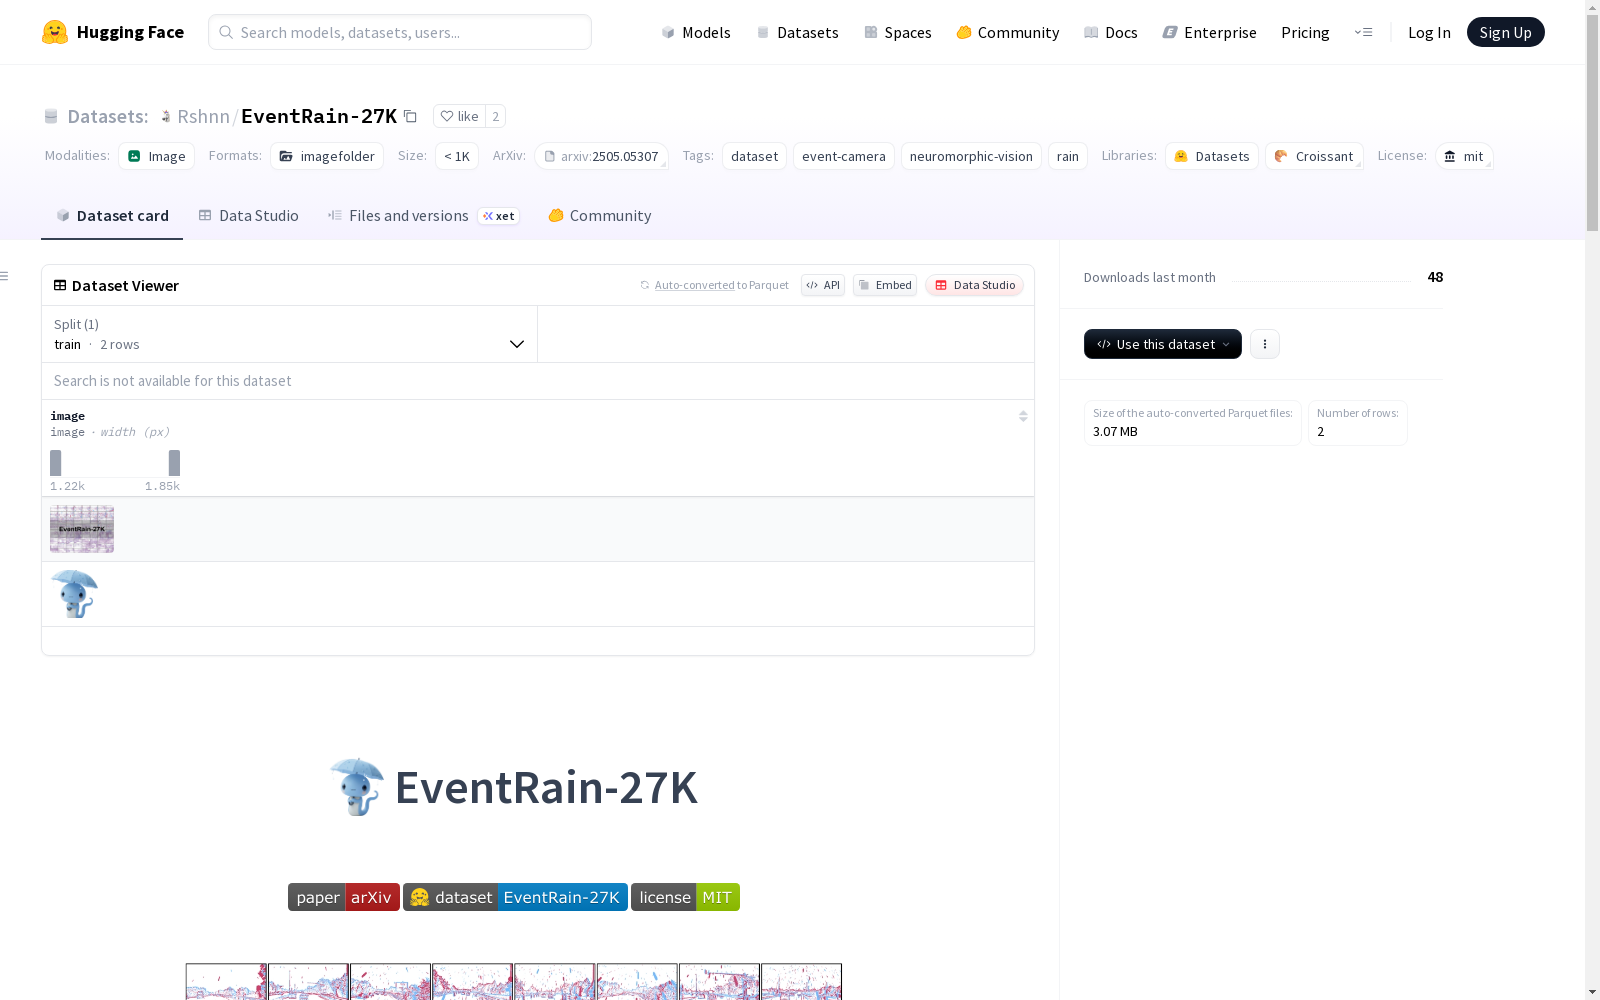Screen dimensions: 1600x1000
Task: Click the API button
Action: click(x=823, y=285)
